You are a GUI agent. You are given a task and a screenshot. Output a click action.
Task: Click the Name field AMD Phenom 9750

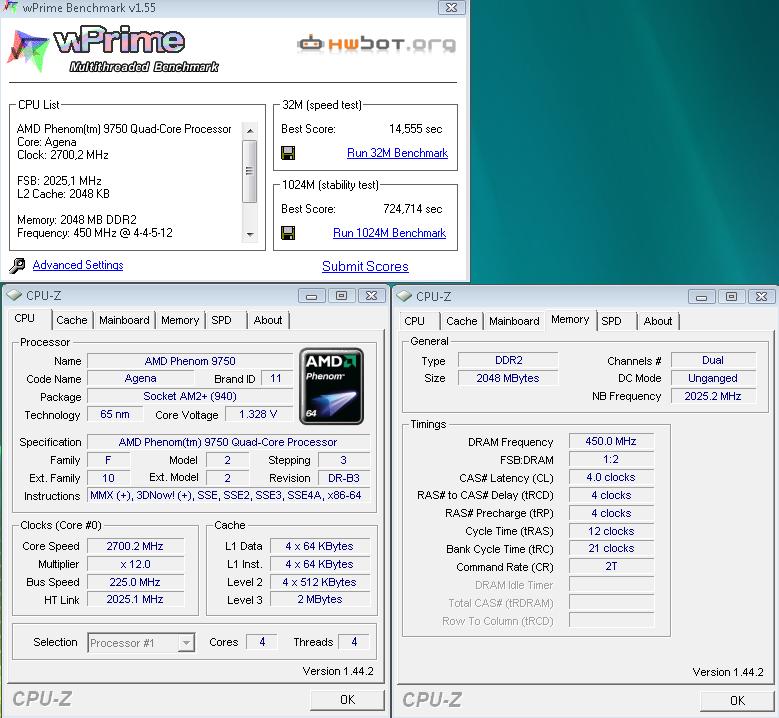190,361
